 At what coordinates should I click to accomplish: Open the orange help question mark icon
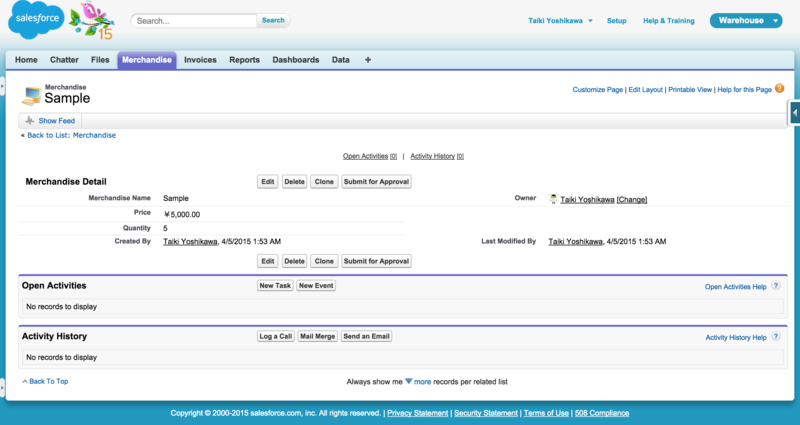(779, 88)
